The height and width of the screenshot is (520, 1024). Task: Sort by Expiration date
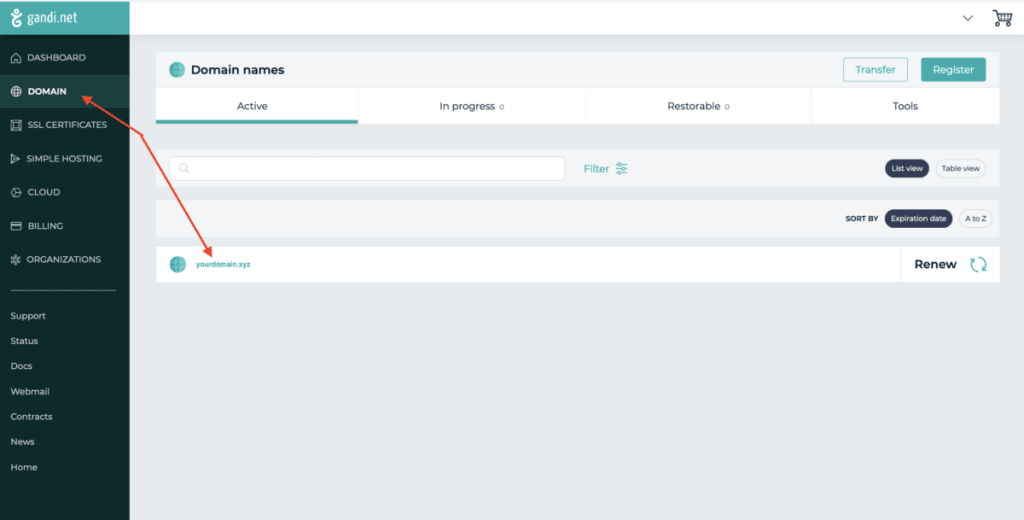pos(918,219)
